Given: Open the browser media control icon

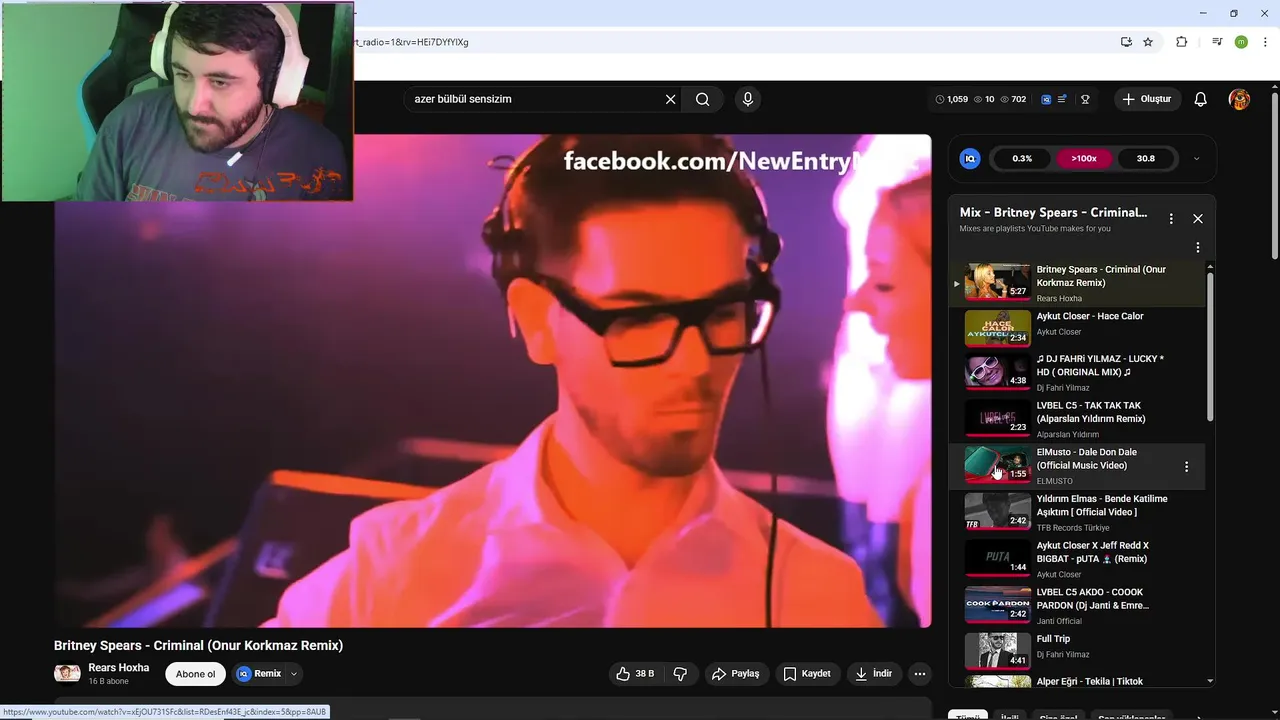Looking at the screenshot, I should tap(1217, 42).
